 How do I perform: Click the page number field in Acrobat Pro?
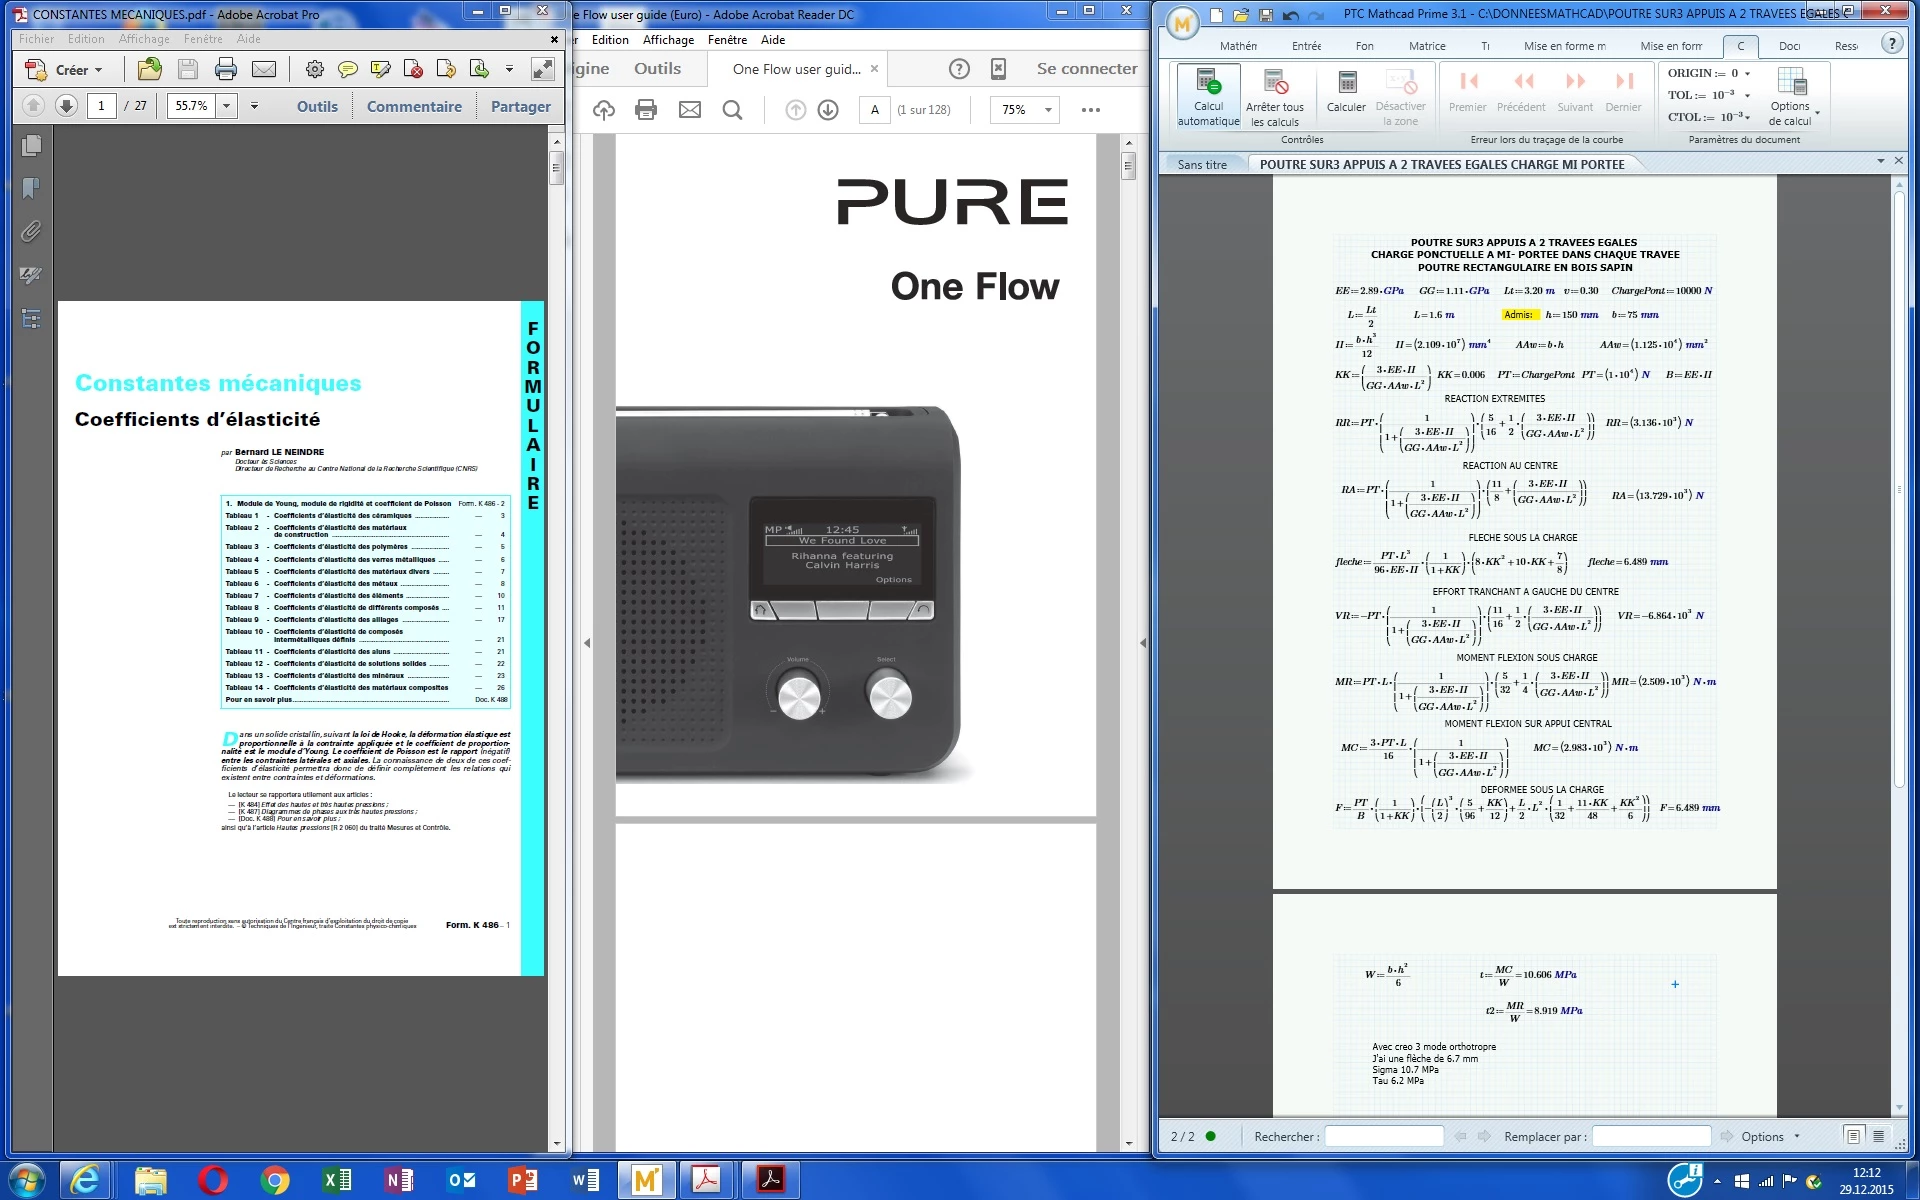coord(101,106)
